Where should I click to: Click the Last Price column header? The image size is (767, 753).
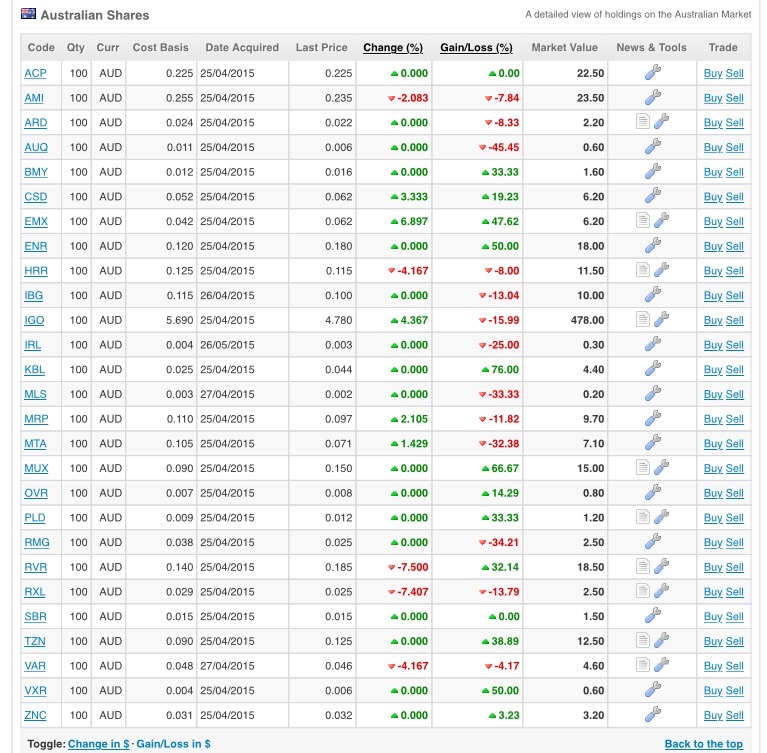[321, 47]
